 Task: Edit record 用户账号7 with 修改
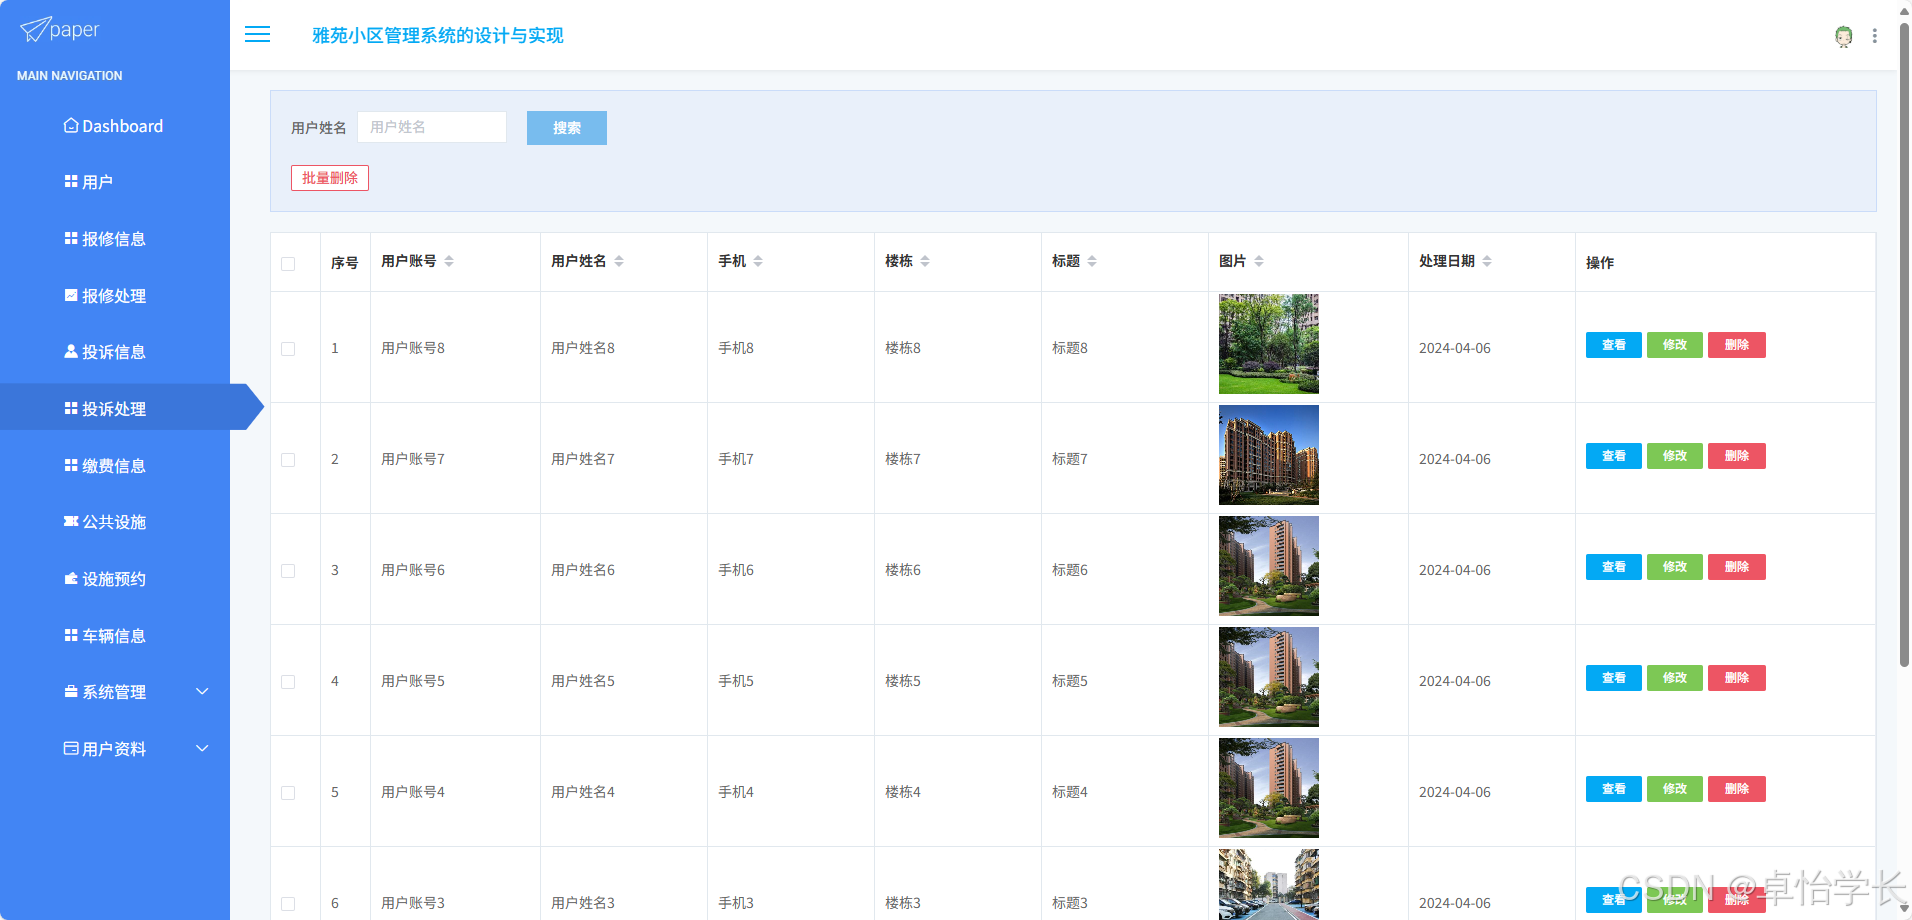1675,456
